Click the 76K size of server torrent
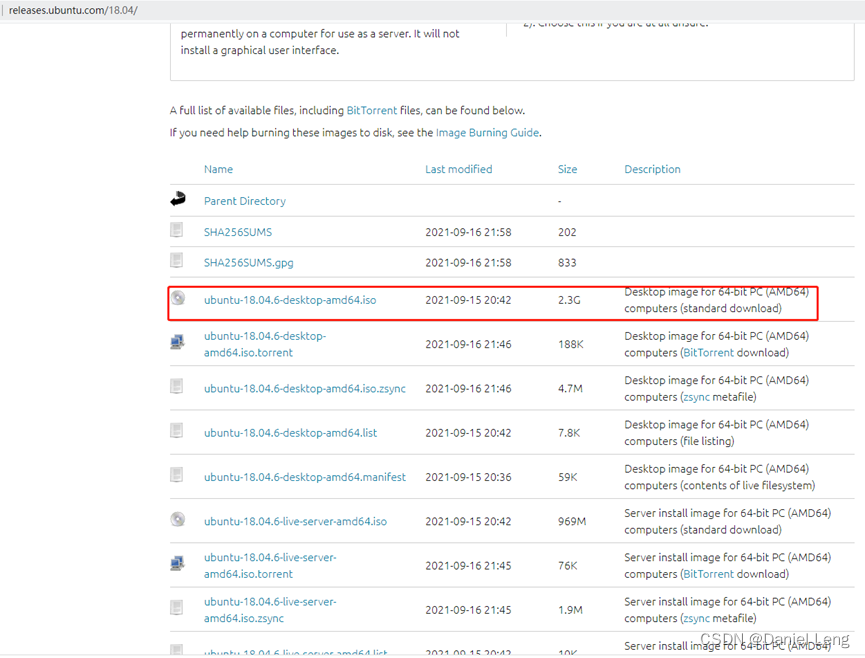 click(x=567, y=565)
